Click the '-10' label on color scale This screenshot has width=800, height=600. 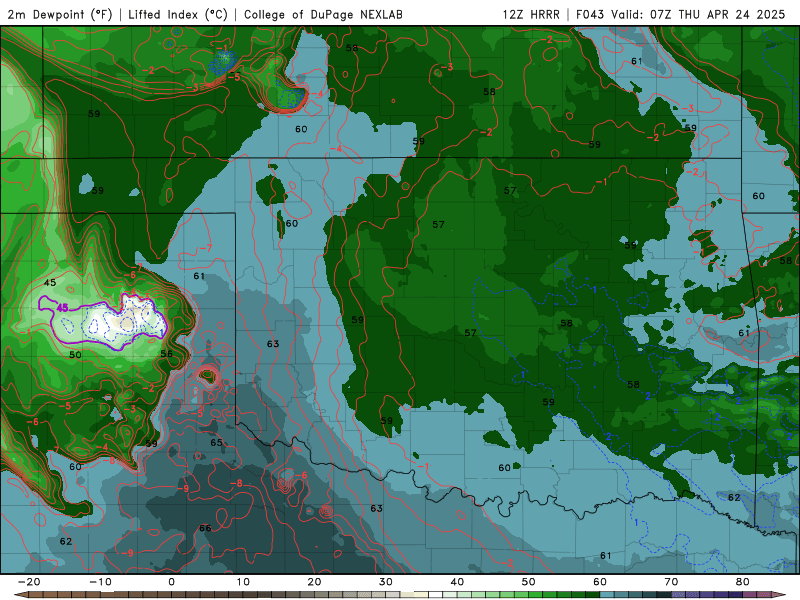point(100,582)
